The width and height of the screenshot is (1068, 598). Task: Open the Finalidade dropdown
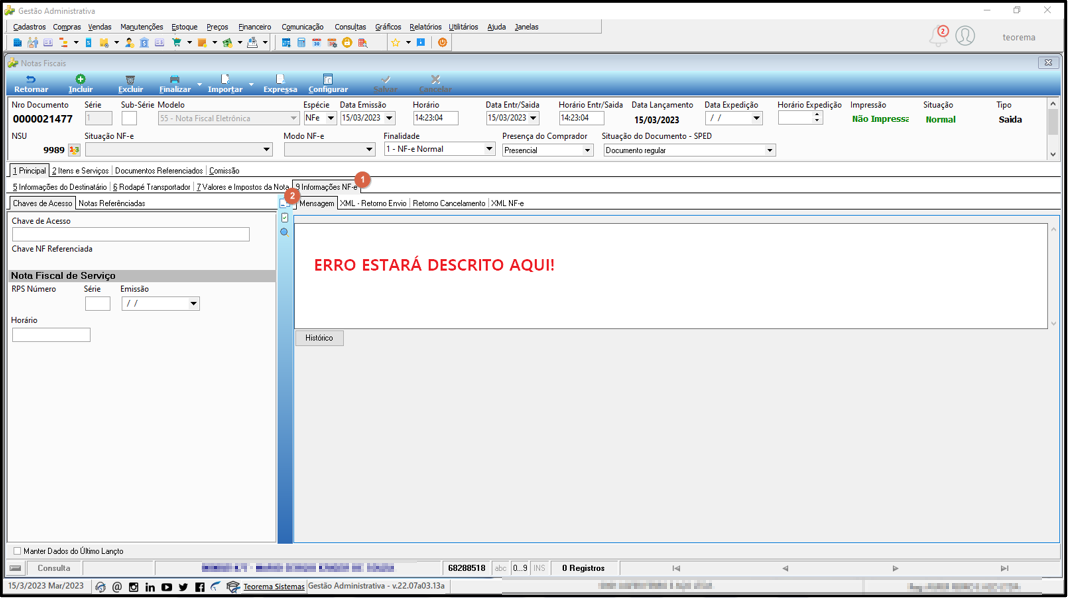488,148
